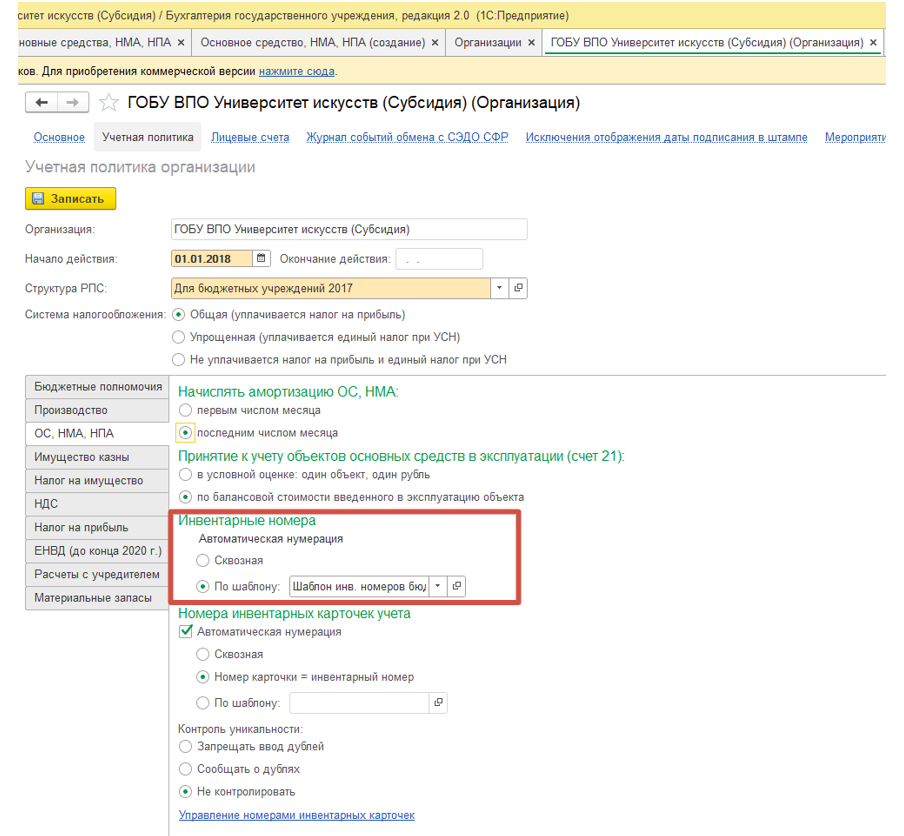
Task: Click the нажмите сюда link
Action: tap(296, 71)
